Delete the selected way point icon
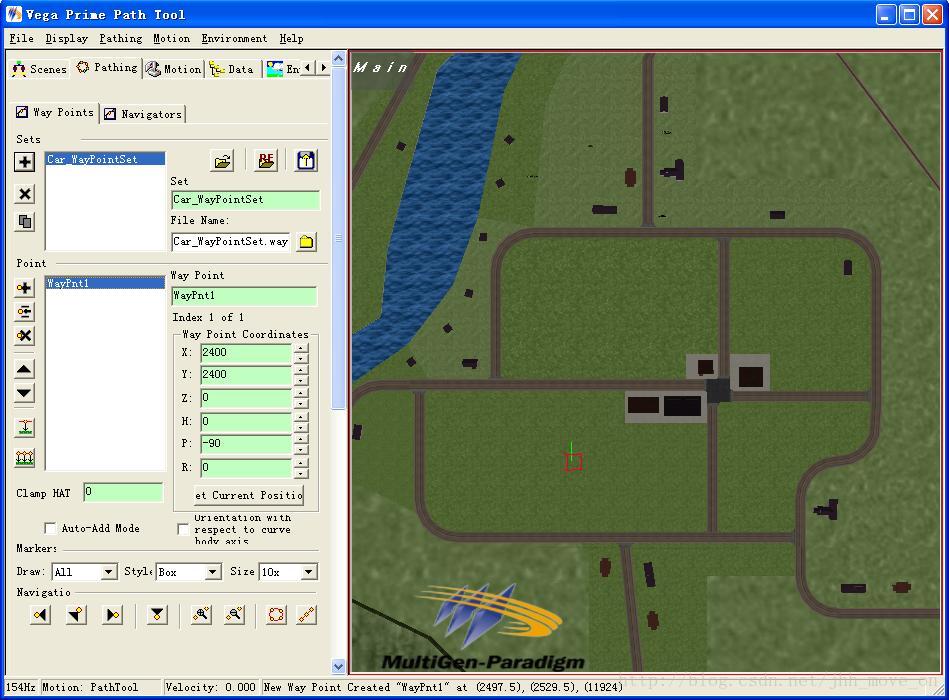 pyautogui.click(x=24, y=336)
